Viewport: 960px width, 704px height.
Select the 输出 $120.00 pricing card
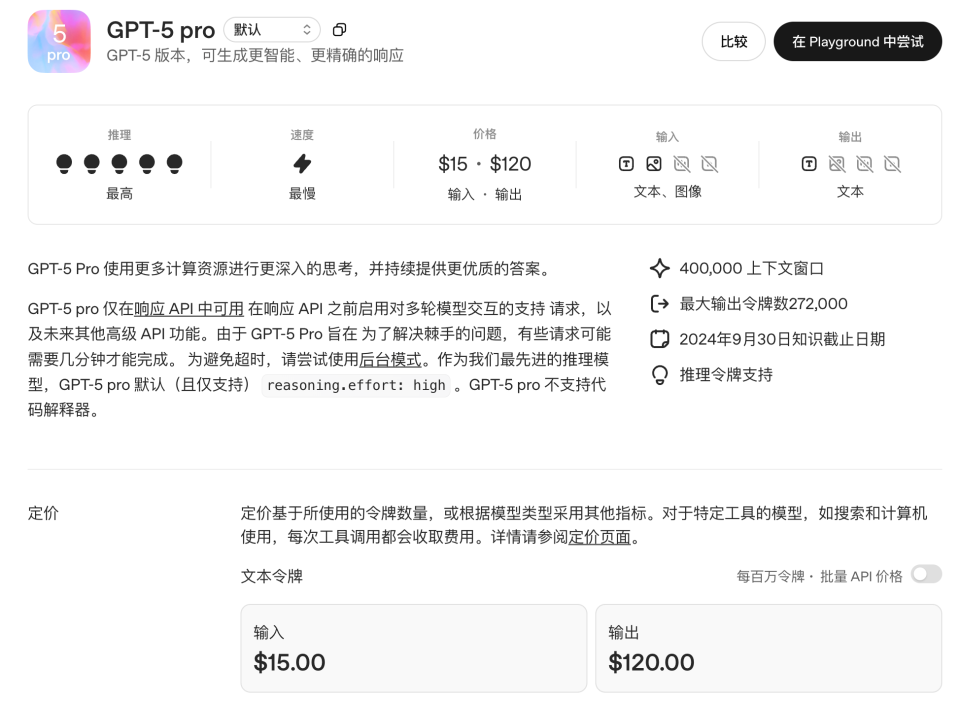pyautogui.click(x=769, y=648)
